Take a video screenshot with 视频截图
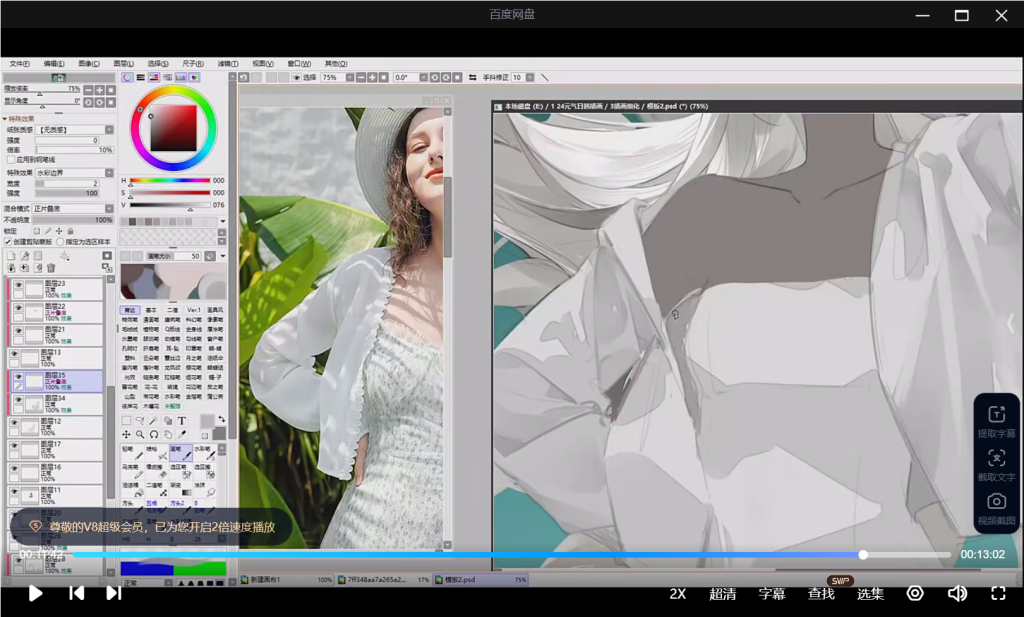The image size is (1024, 617). point(996,502)
